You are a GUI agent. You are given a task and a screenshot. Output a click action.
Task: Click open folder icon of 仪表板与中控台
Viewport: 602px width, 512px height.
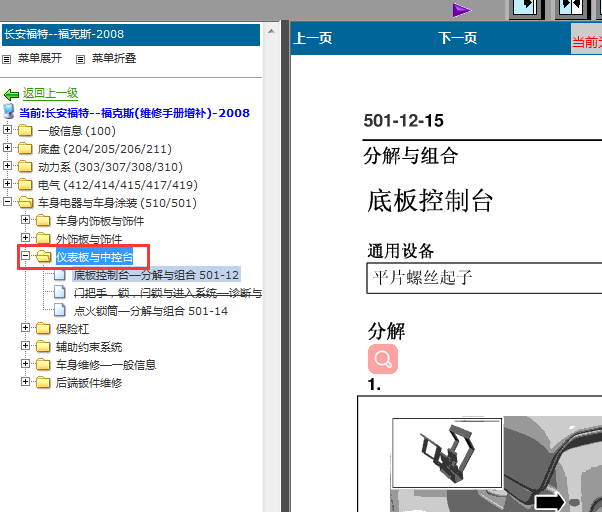click(43, 256)
